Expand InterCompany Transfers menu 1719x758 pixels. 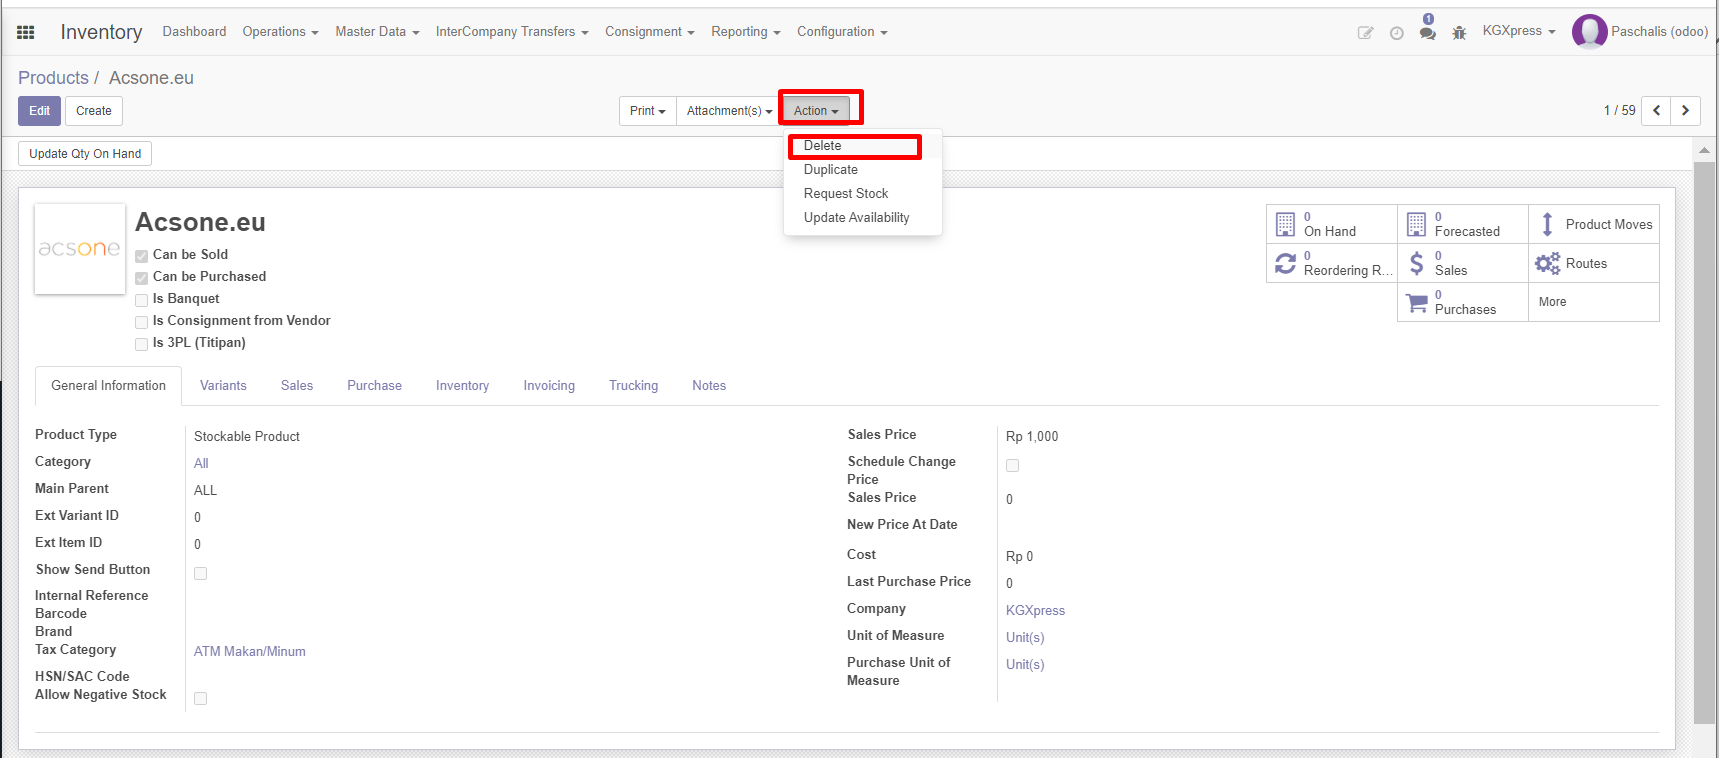coord(512,32)
